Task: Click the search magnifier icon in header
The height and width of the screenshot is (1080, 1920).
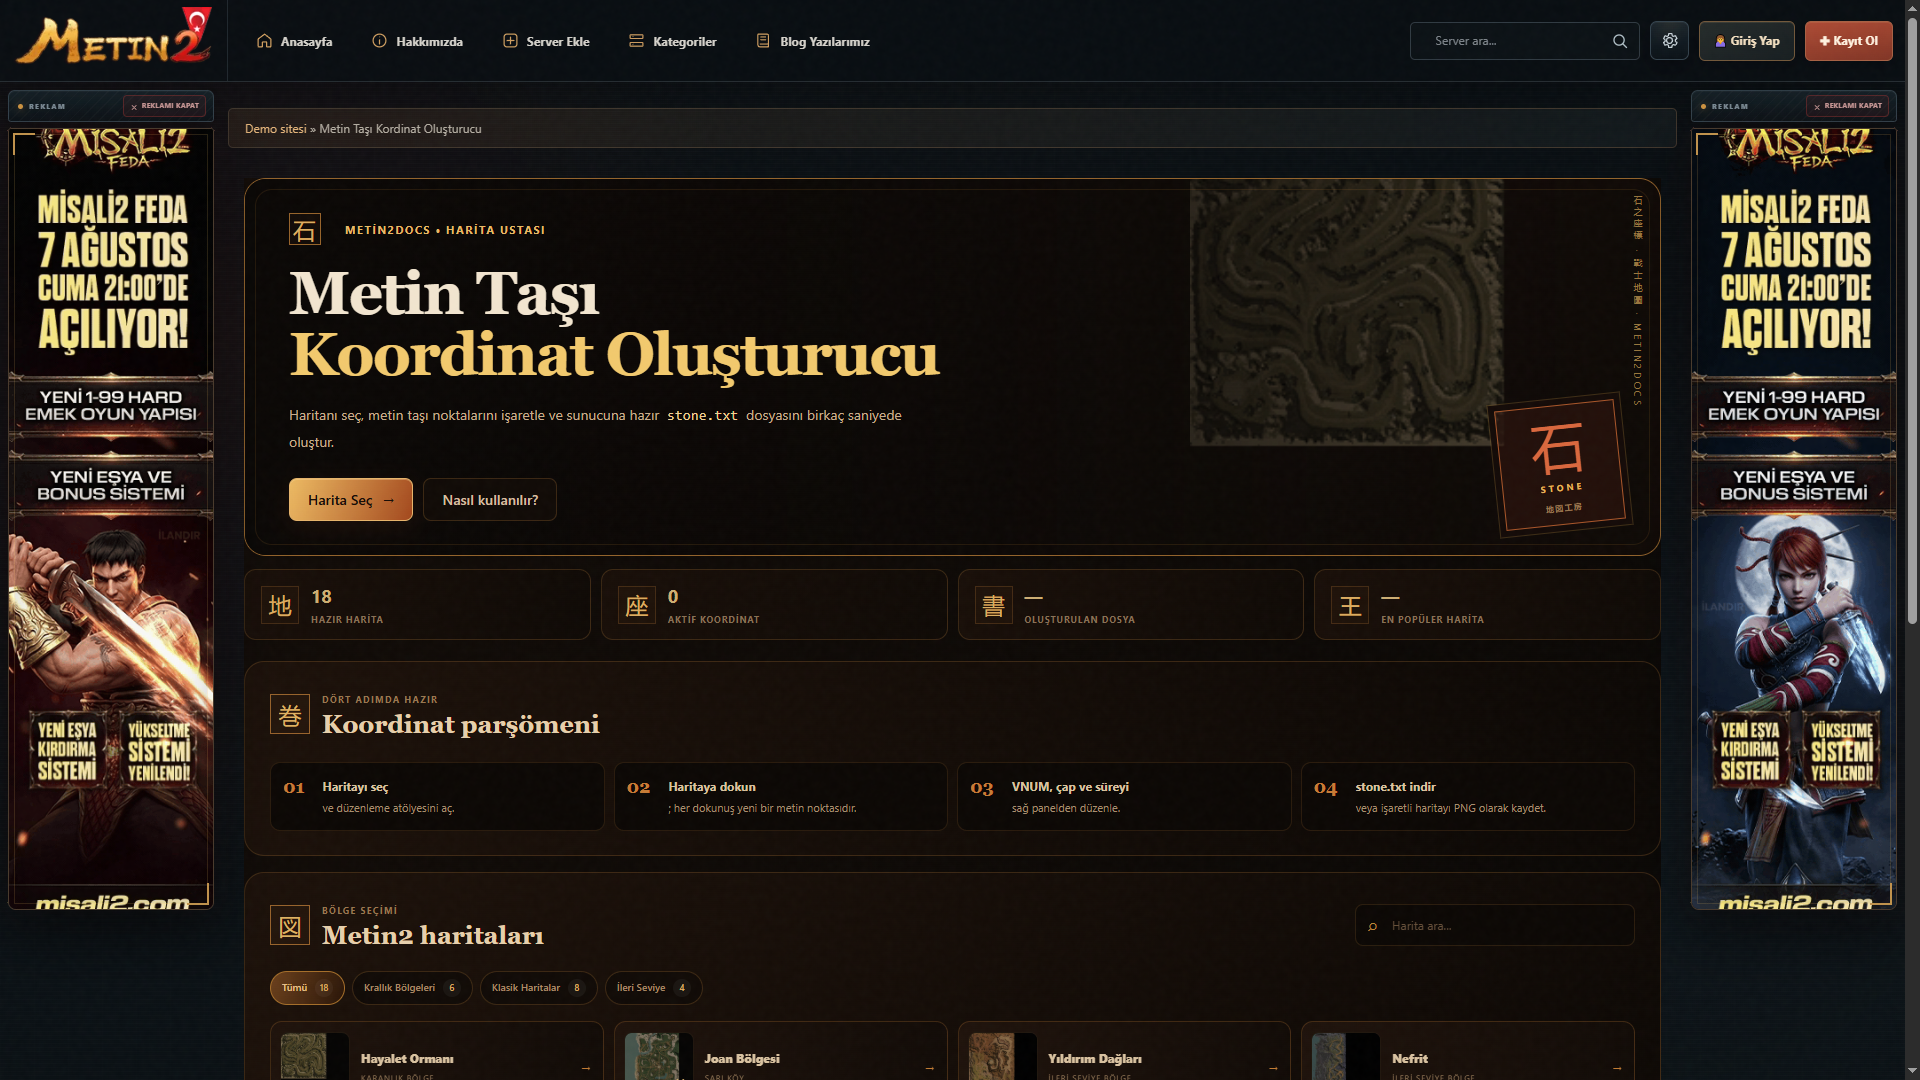Action: click(1620, 41)
